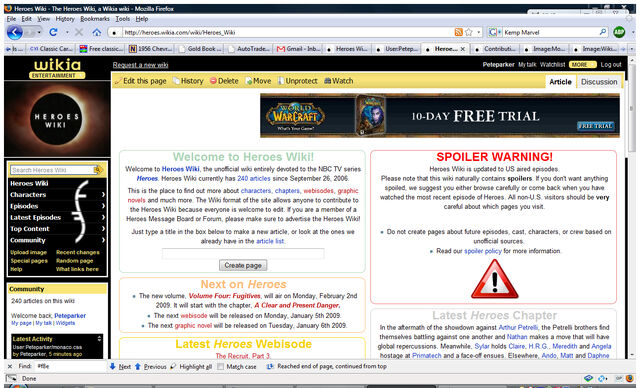Click Edit this page
The width and height of the screenshot is (640, 388).
pos(140,81)
